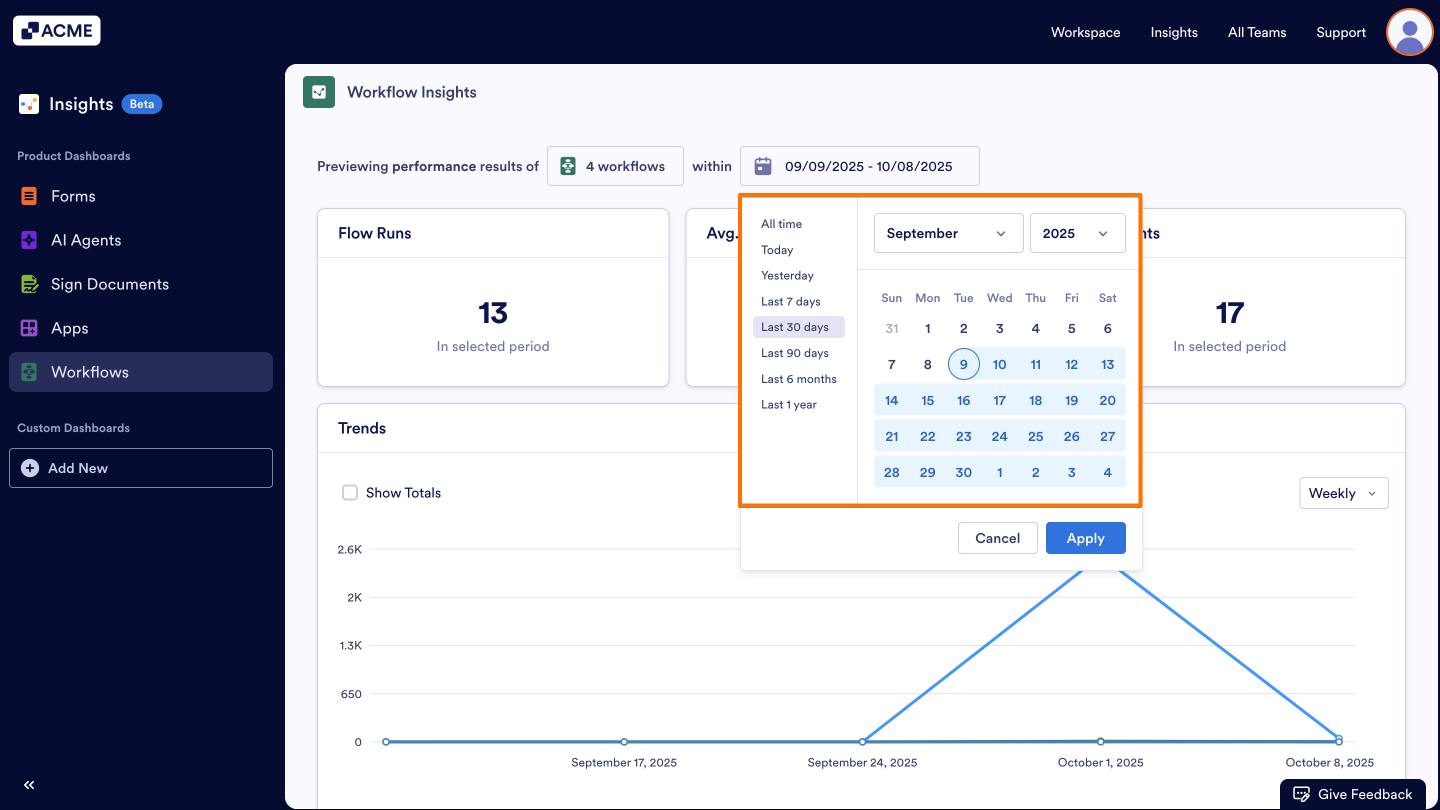Open the 2025 year dropdown
1440x810 pixels.
point(1077,232)
